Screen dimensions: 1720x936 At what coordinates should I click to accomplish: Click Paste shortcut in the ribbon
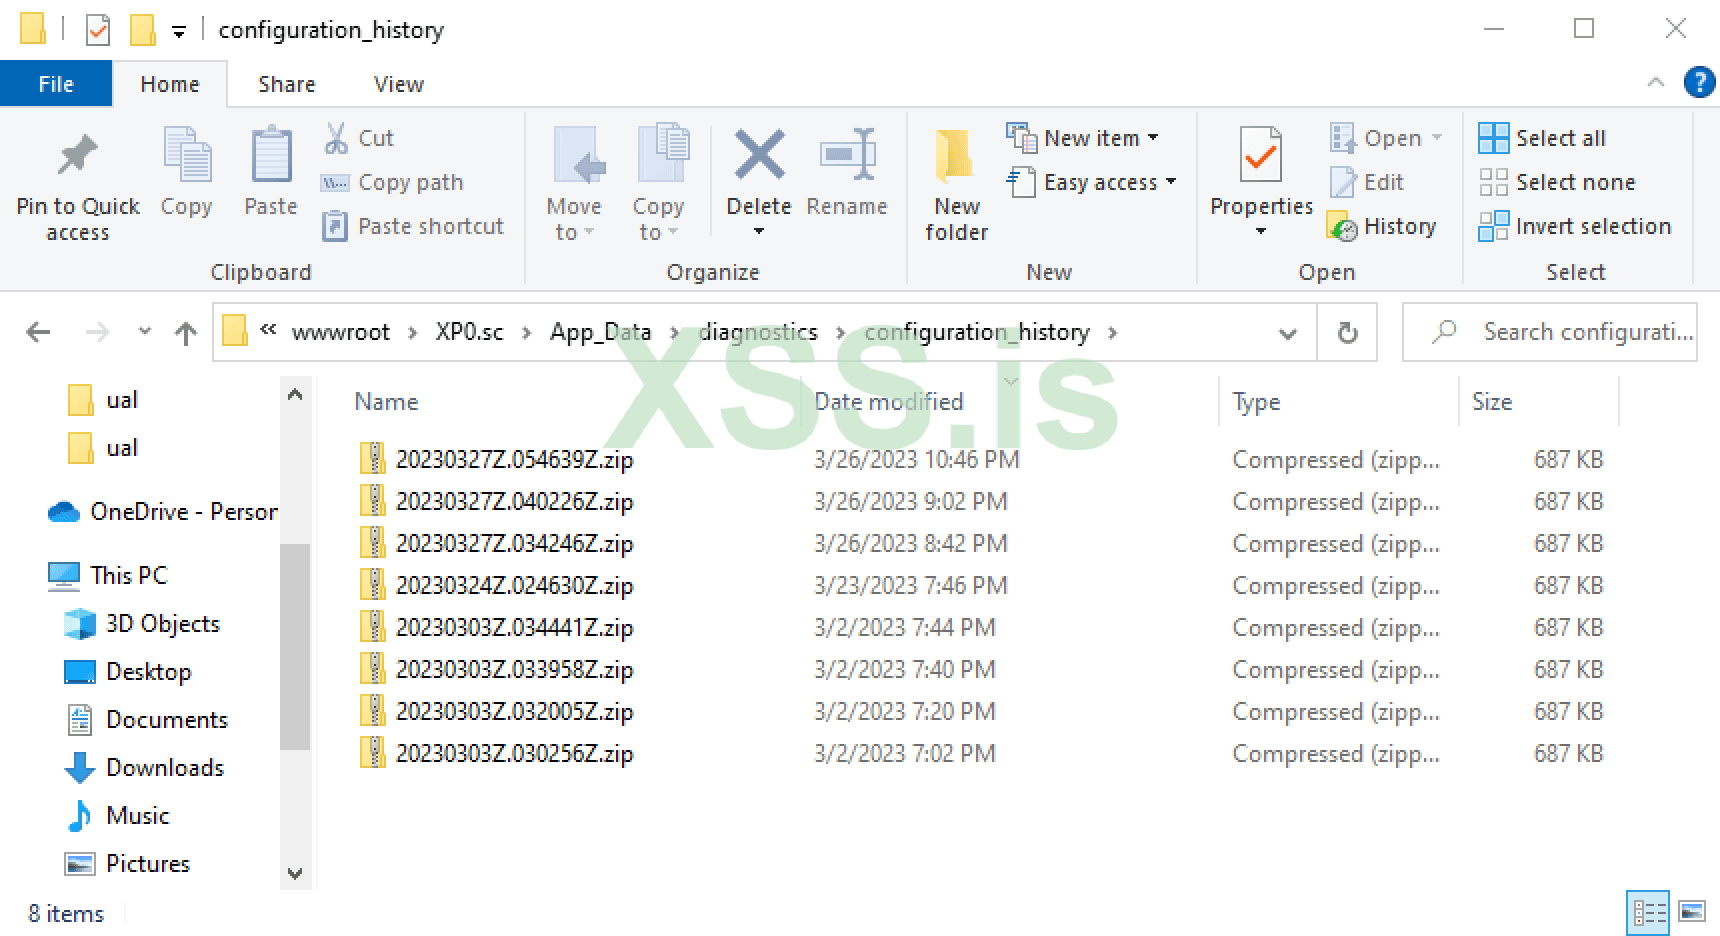coord(412,226)
